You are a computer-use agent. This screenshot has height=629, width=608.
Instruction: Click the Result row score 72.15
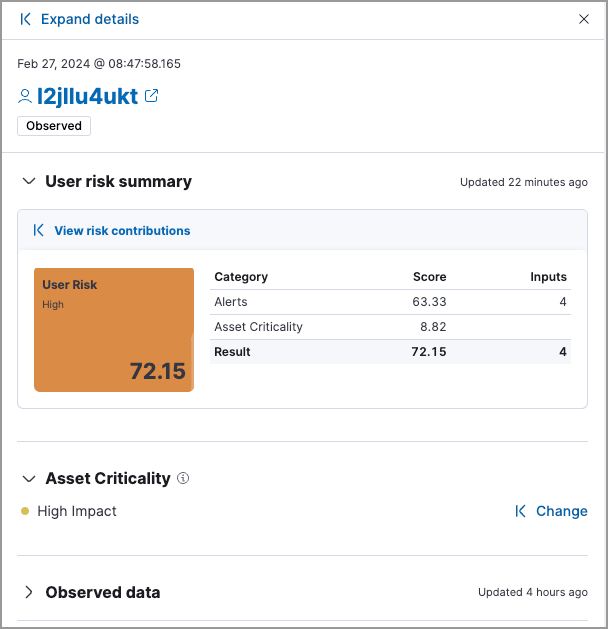[x=429, y=352]
